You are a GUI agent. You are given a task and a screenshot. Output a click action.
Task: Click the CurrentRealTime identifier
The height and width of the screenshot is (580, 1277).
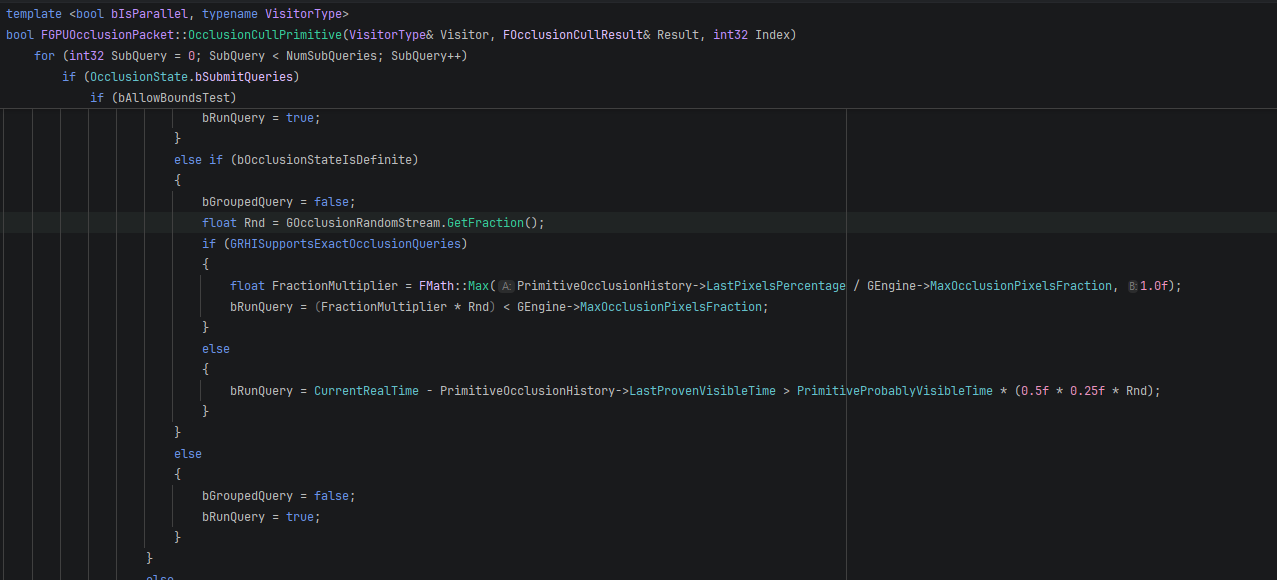[x=366, y=391]
